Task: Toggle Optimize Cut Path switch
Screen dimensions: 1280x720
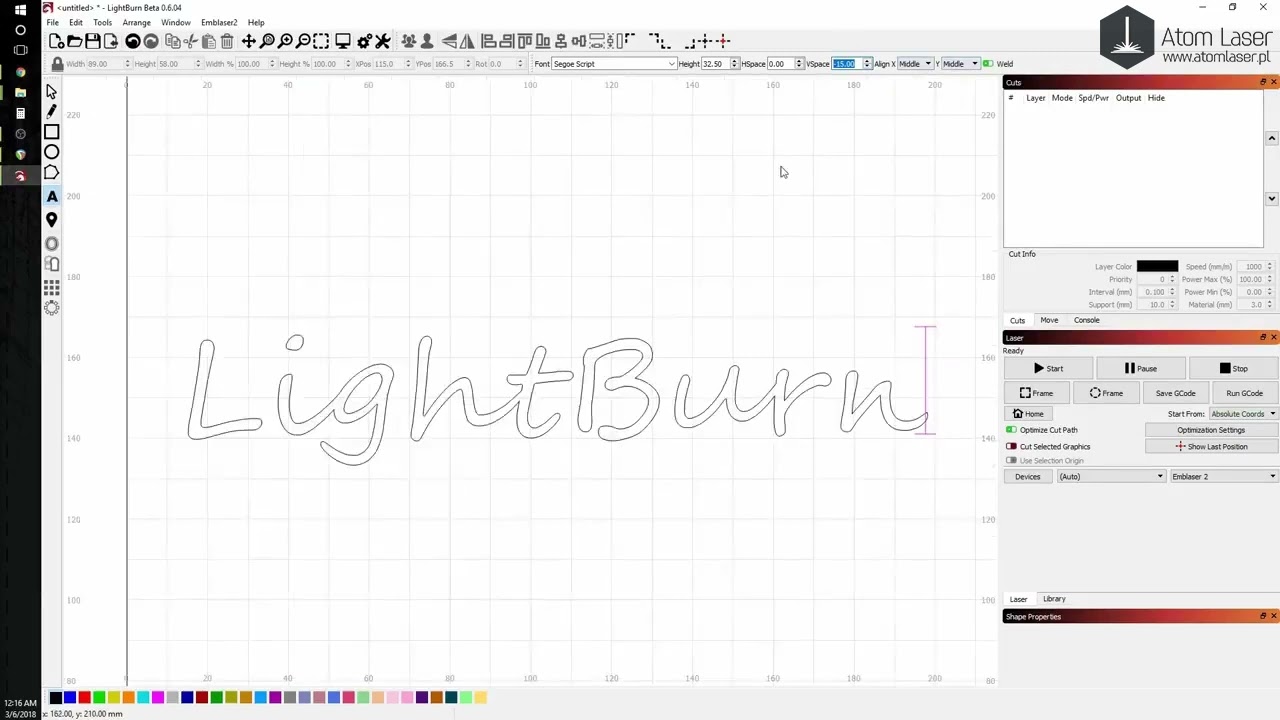Action: coord(1011,430)
